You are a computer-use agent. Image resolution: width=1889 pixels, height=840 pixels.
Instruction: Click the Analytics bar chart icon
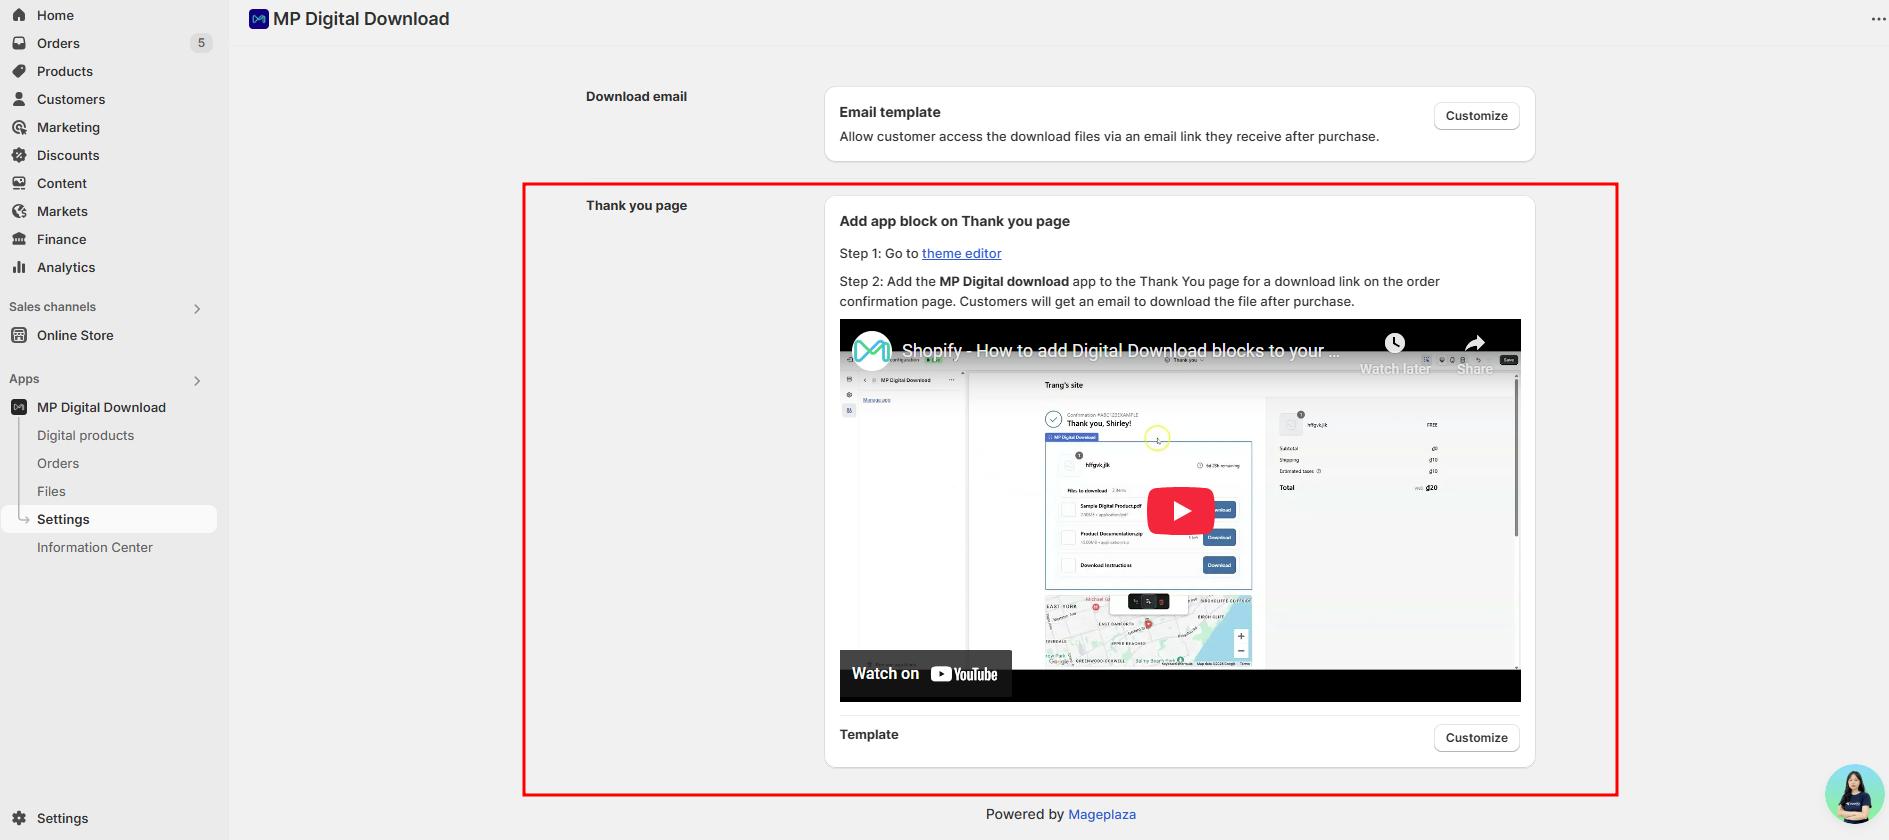pos(19,267)
